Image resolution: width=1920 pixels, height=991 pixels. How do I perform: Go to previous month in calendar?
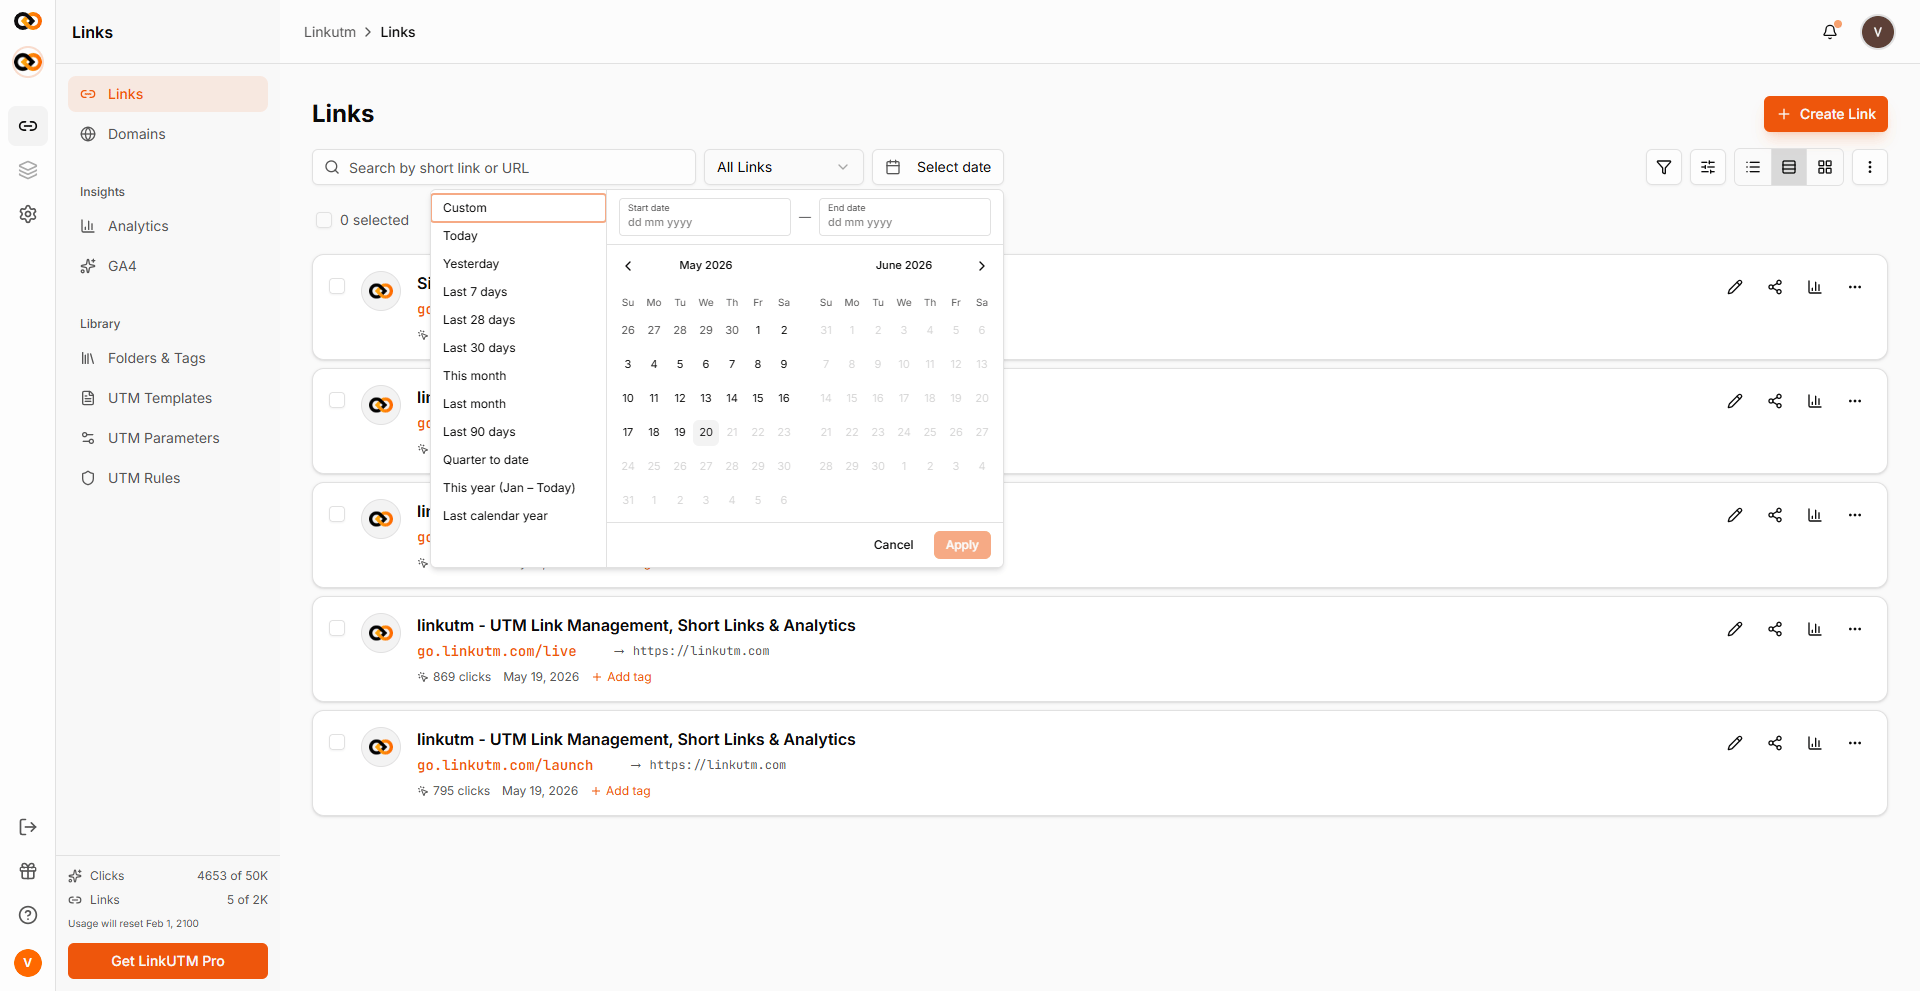[628, 266]
